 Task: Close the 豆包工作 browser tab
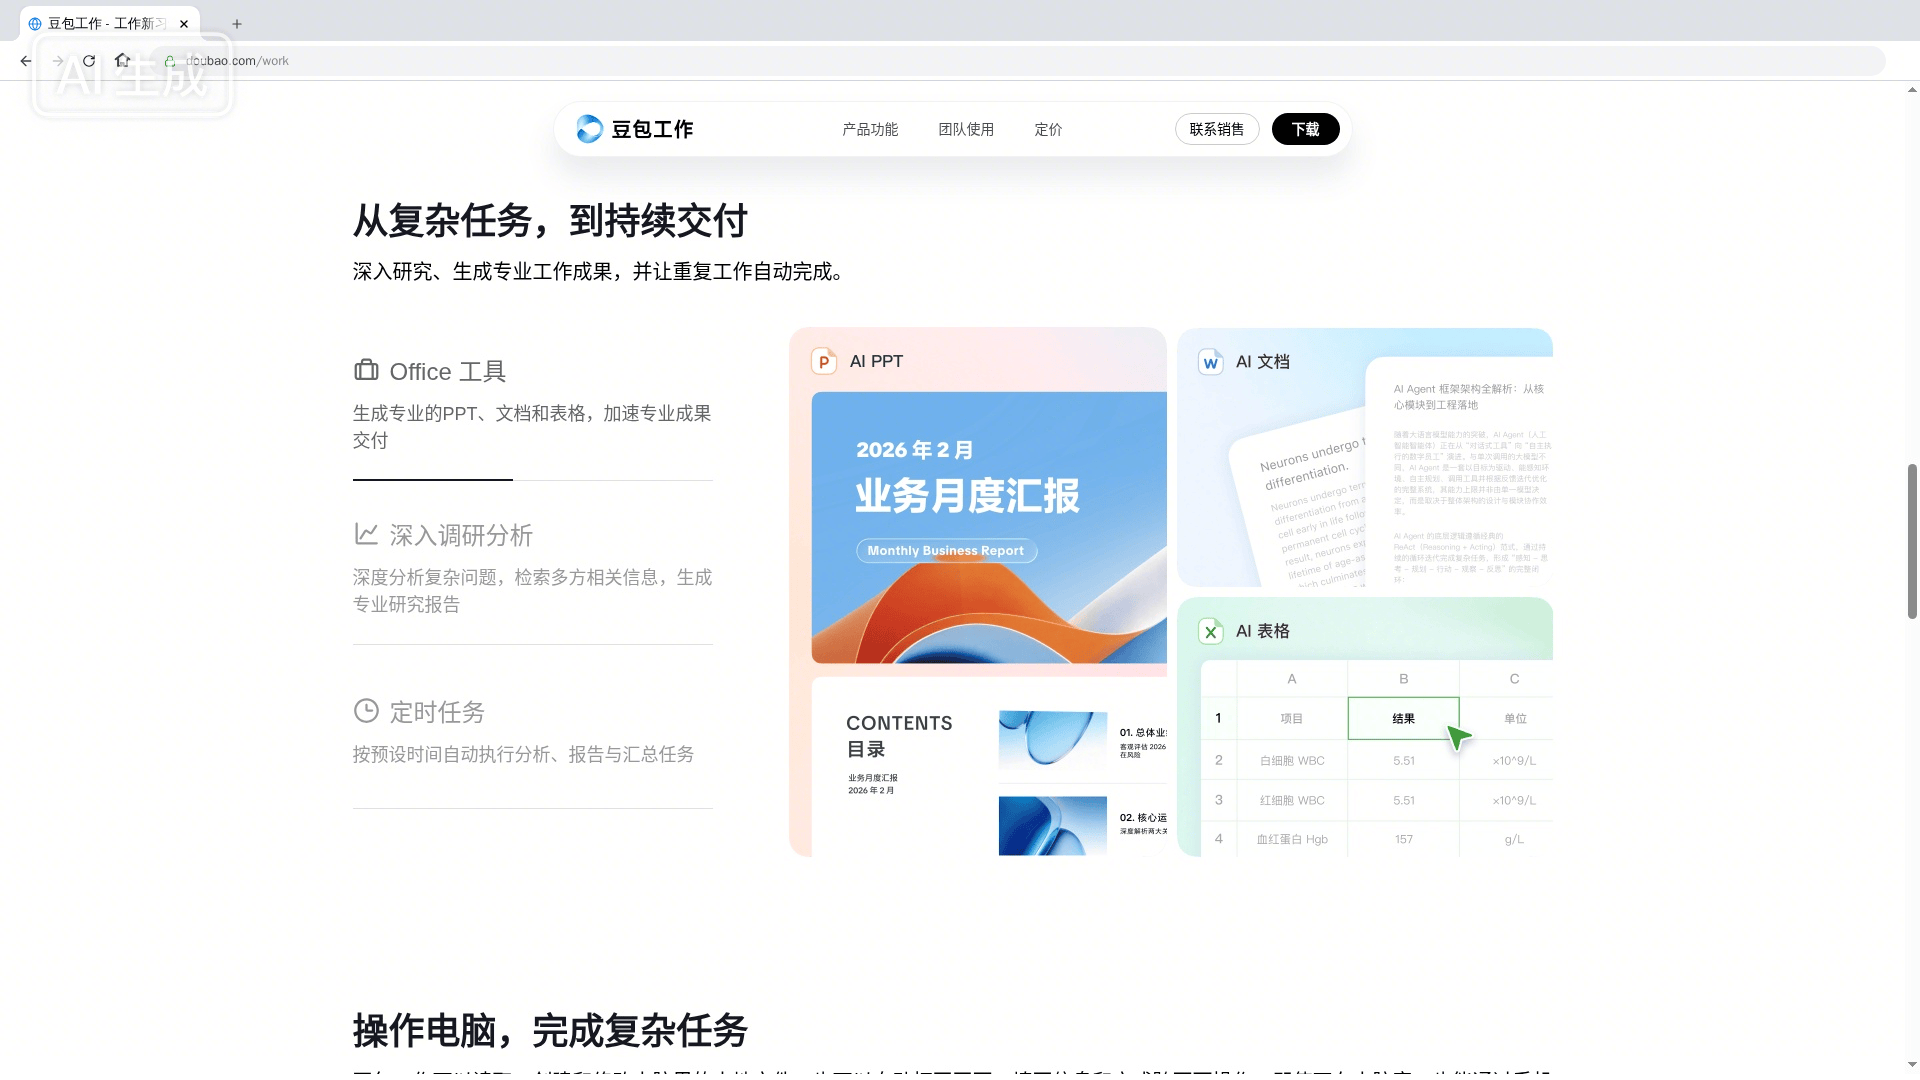(x=184, y=23)
